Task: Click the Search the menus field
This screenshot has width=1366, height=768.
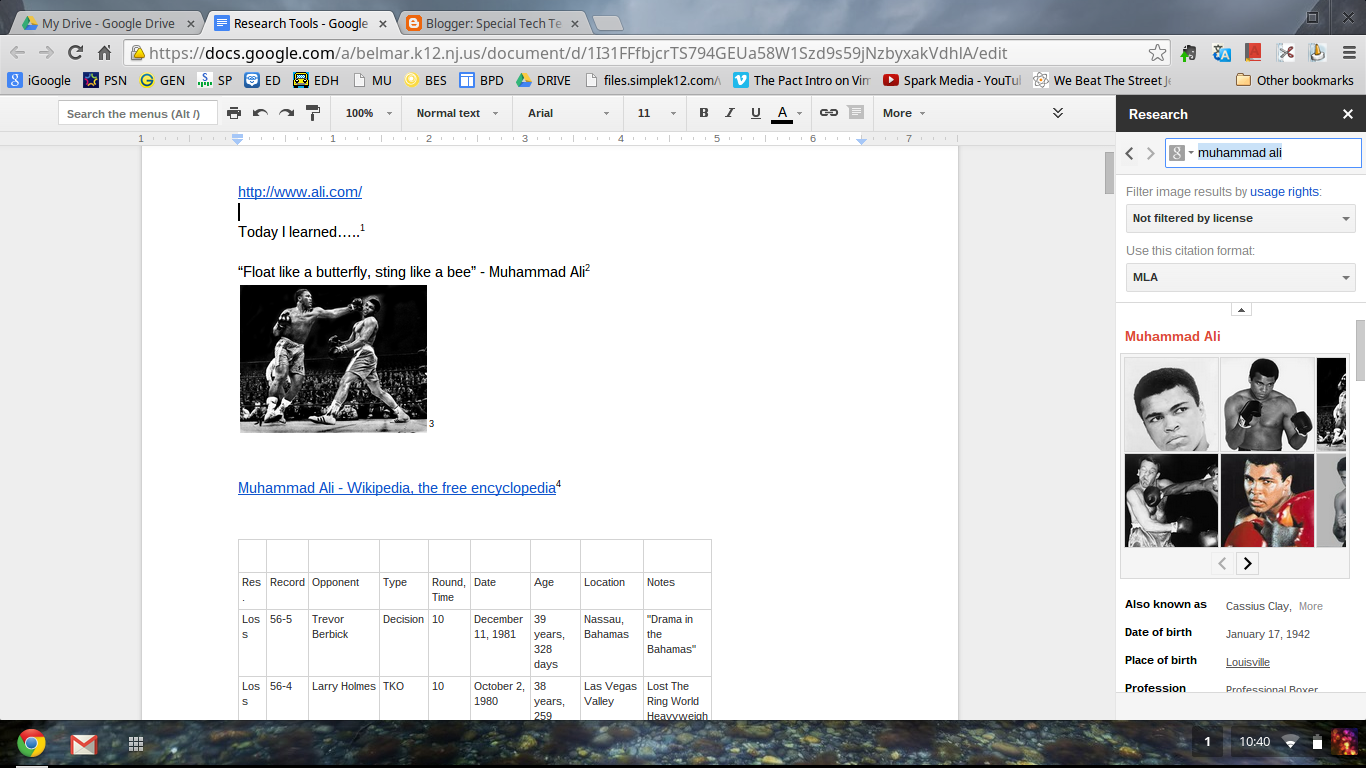Action: [x=137, y=114]
